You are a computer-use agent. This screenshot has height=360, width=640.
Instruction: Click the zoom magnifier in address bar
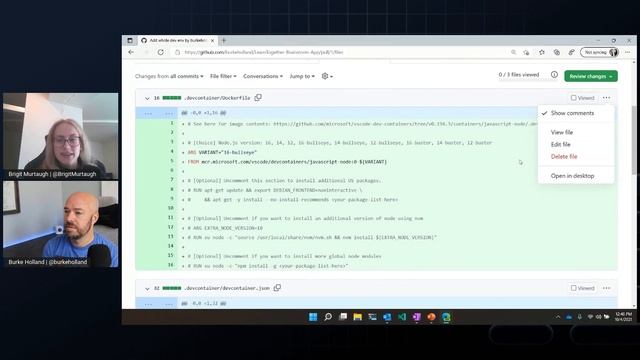(513, 52)
